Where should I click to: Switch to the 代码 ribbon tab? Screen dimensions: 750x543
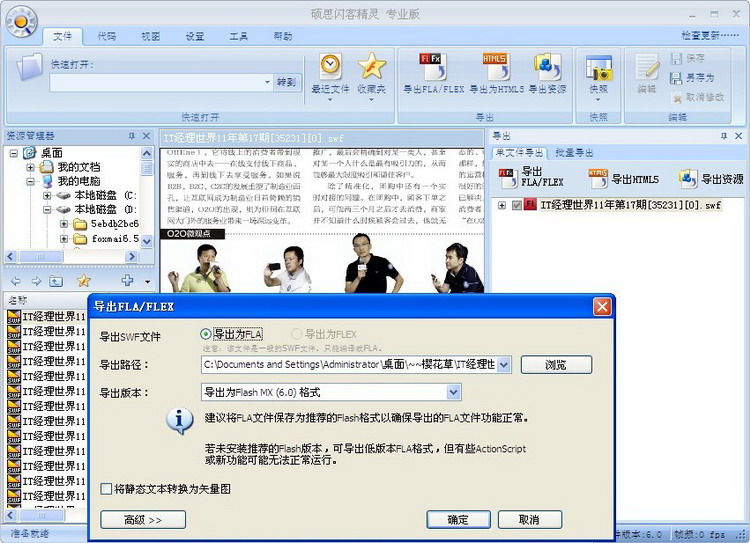coord(106,36)
